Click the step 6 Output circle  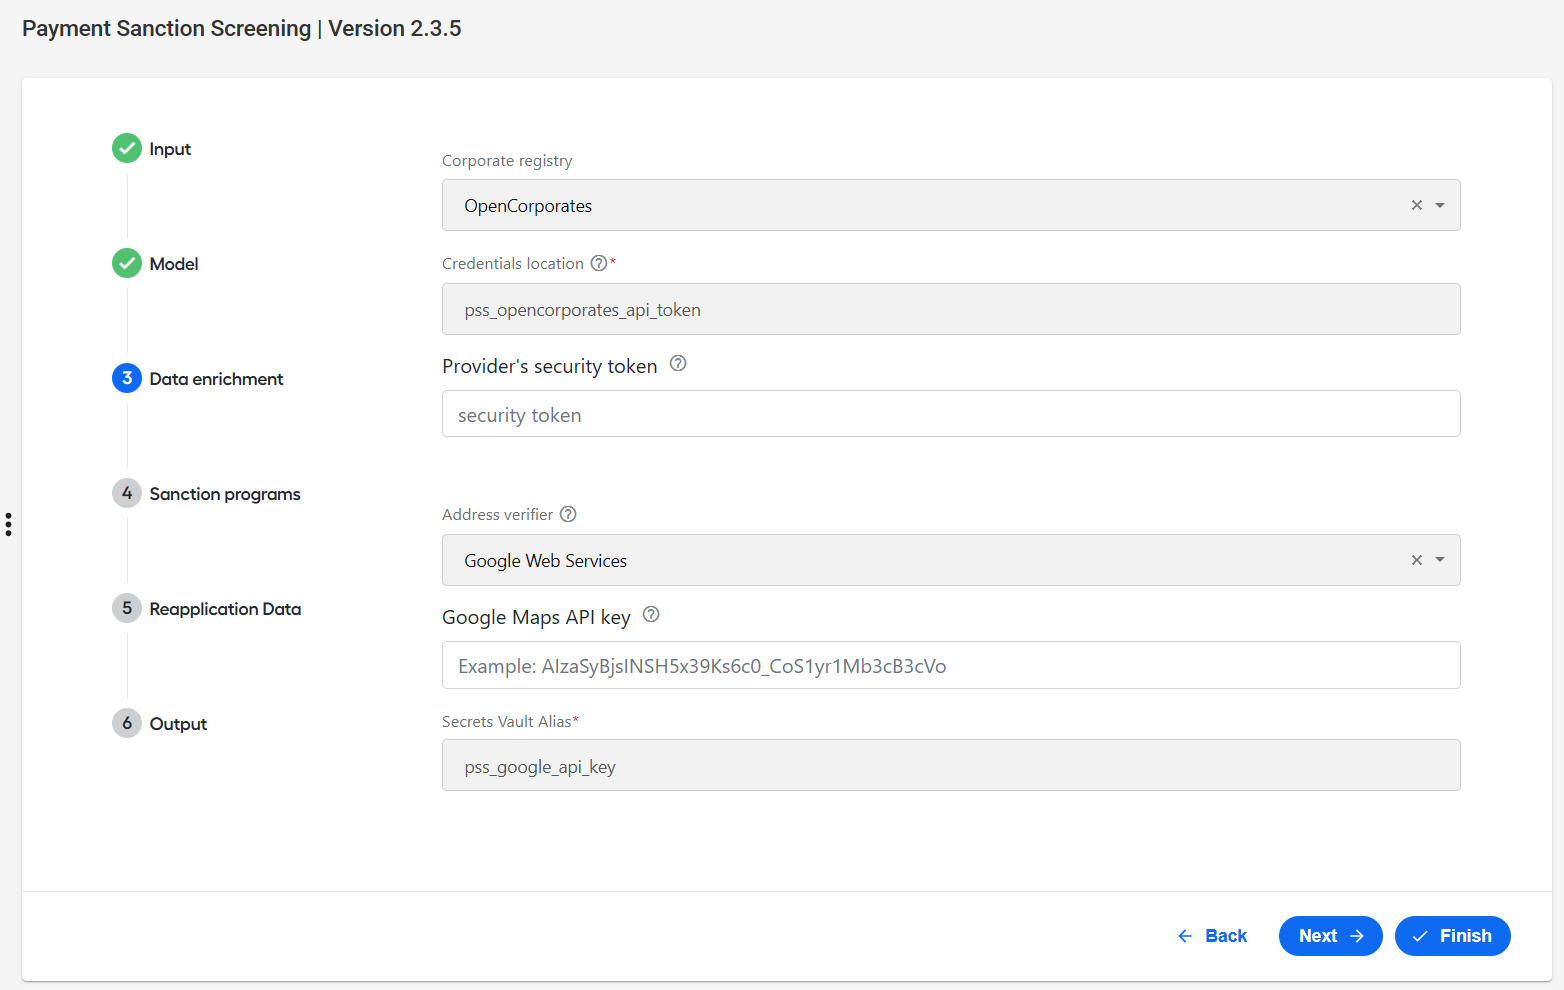tap(127, 723)
